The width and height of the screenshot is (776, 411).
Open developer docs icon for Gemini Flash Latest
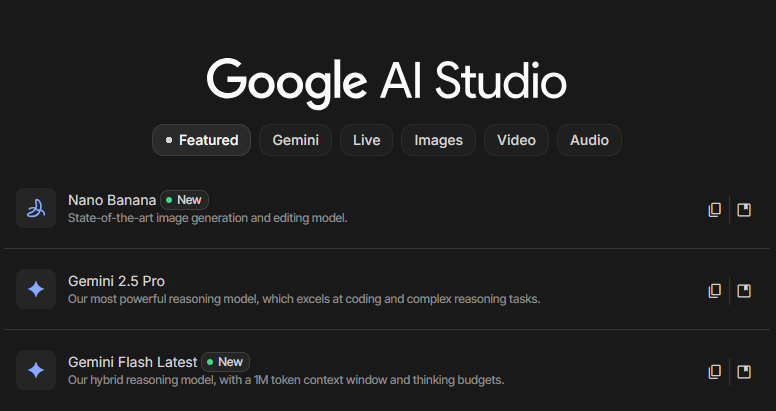[x=744, y=371]
